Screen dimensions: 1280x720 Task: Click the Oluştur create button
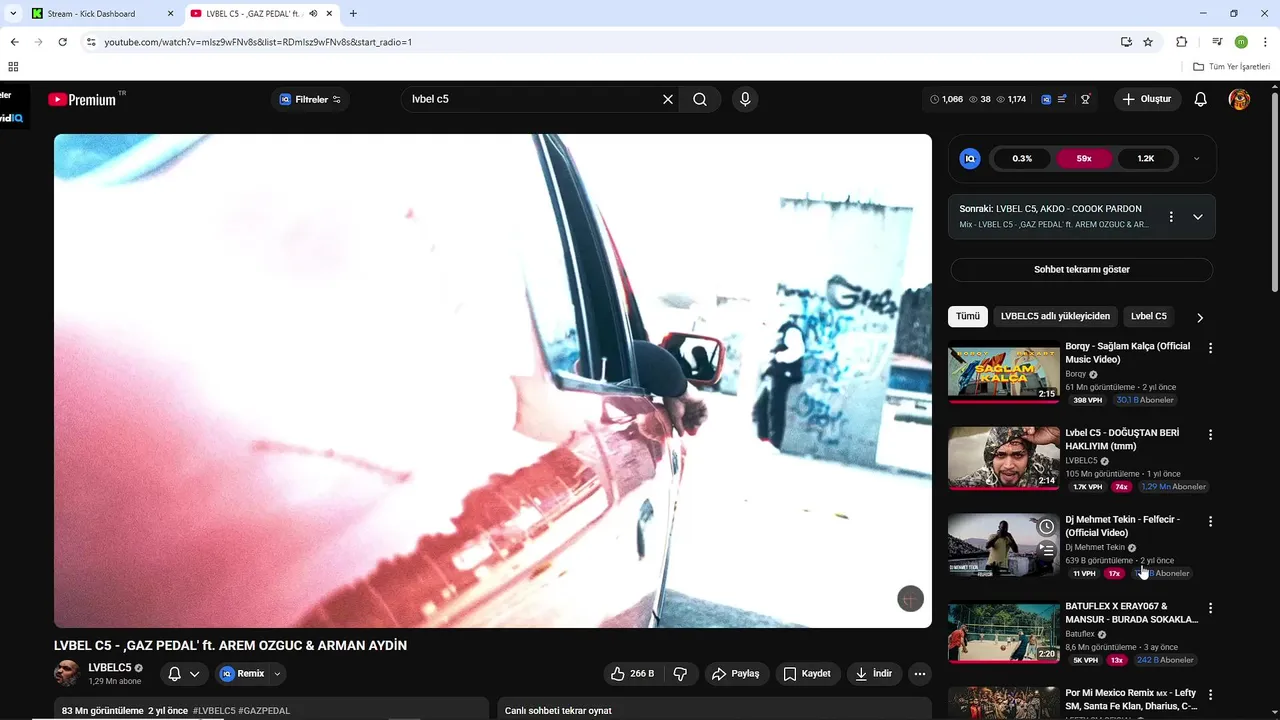[x=1147, y=99]
